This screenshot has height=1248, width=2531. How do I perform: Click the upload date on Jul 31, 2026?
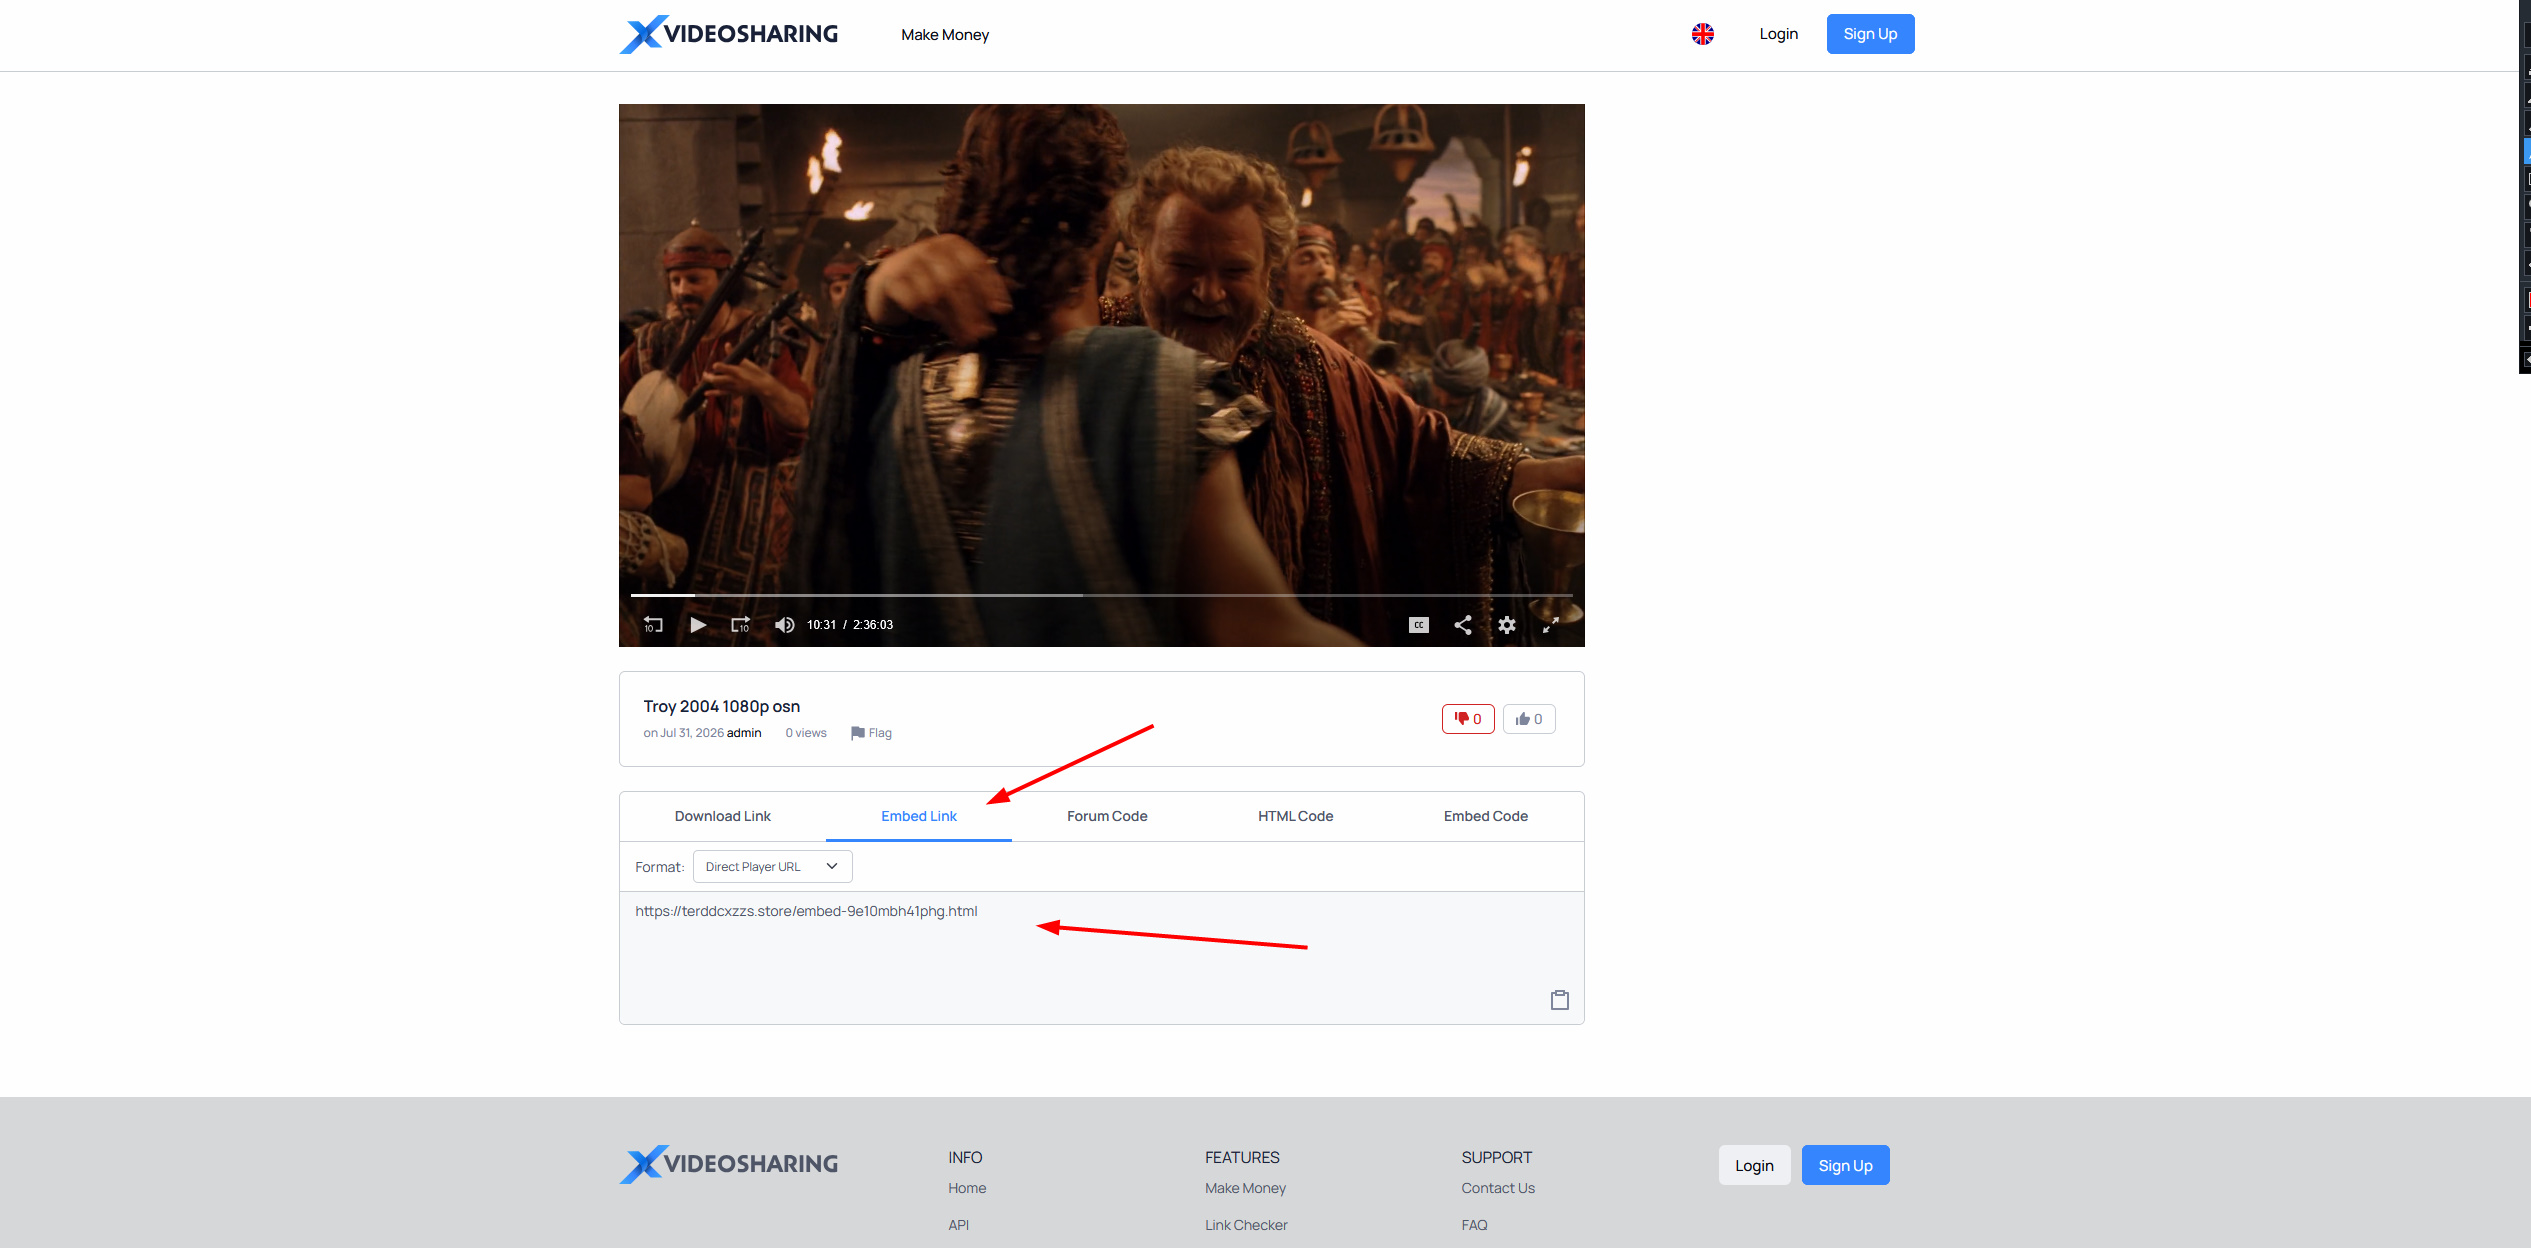(x=684, y=733)
